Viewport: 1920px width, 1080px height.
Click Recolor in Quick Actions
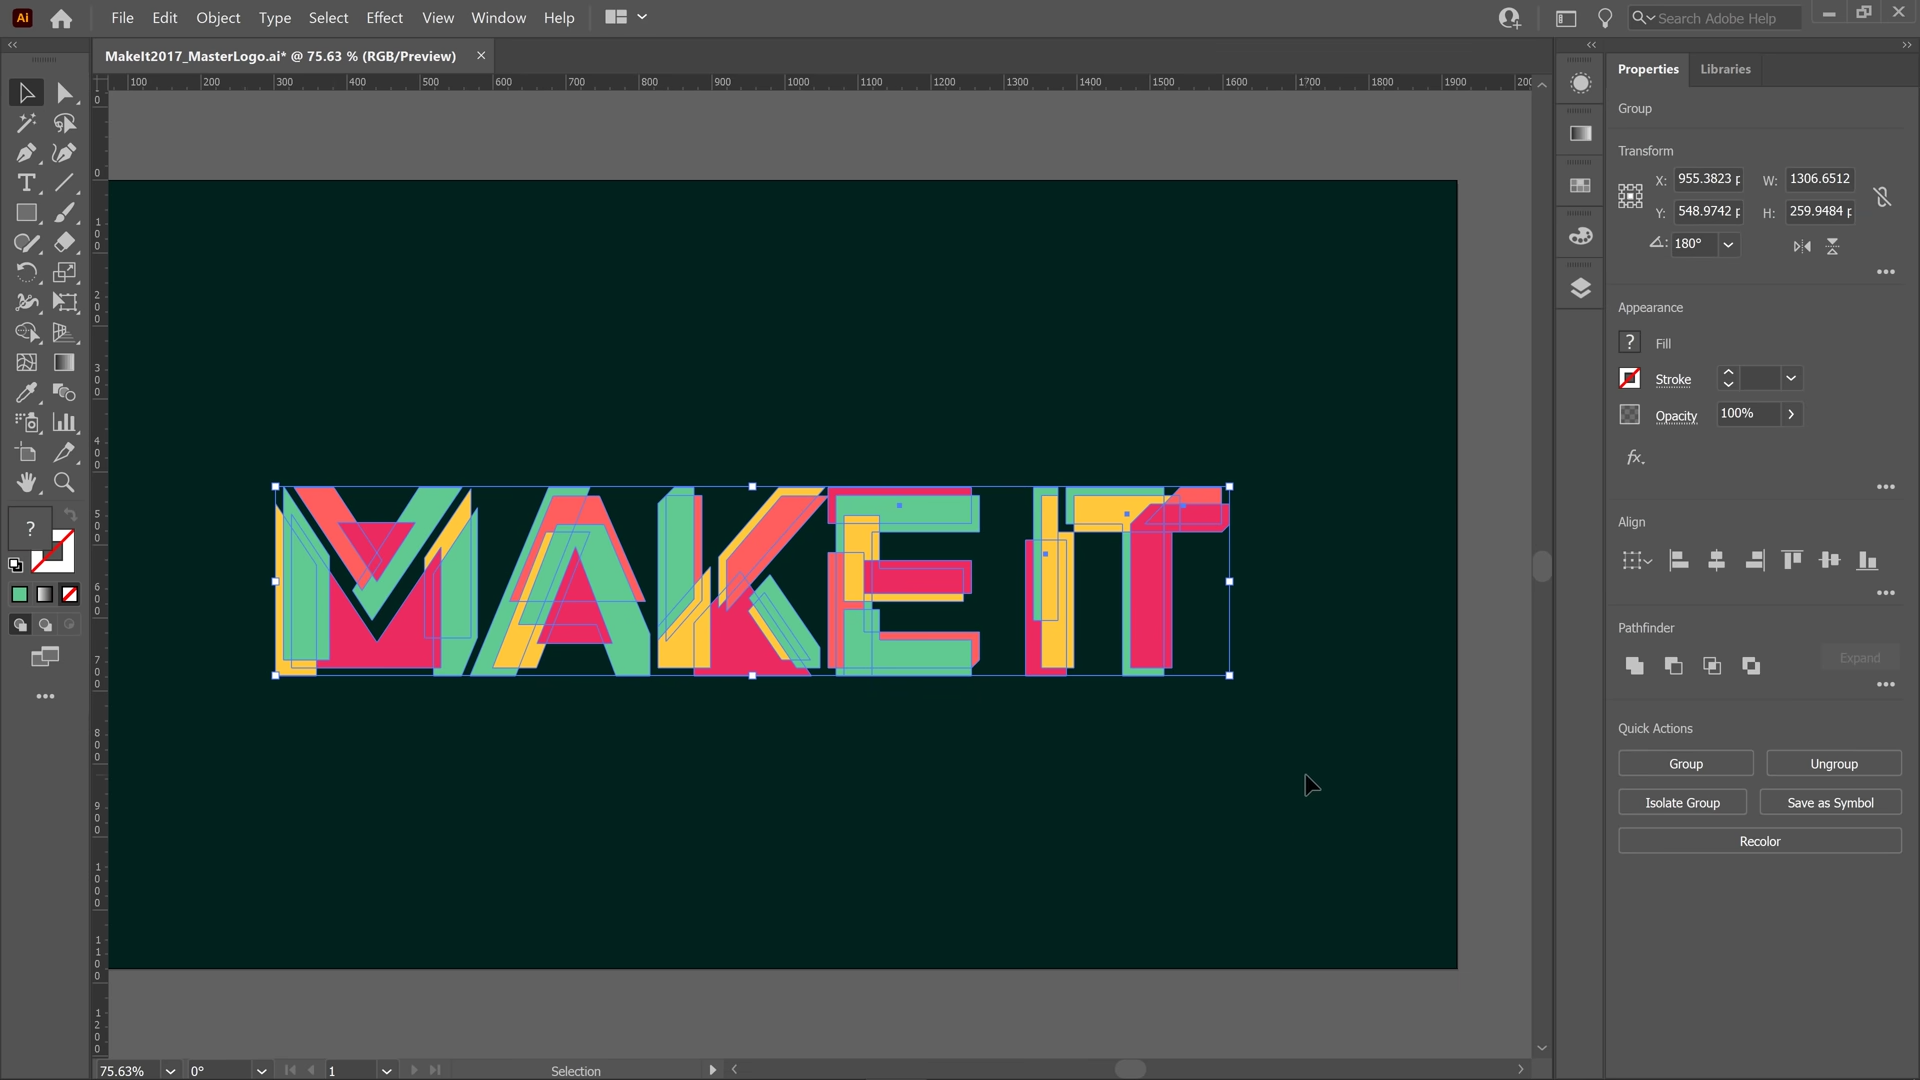coord(1760,841)
